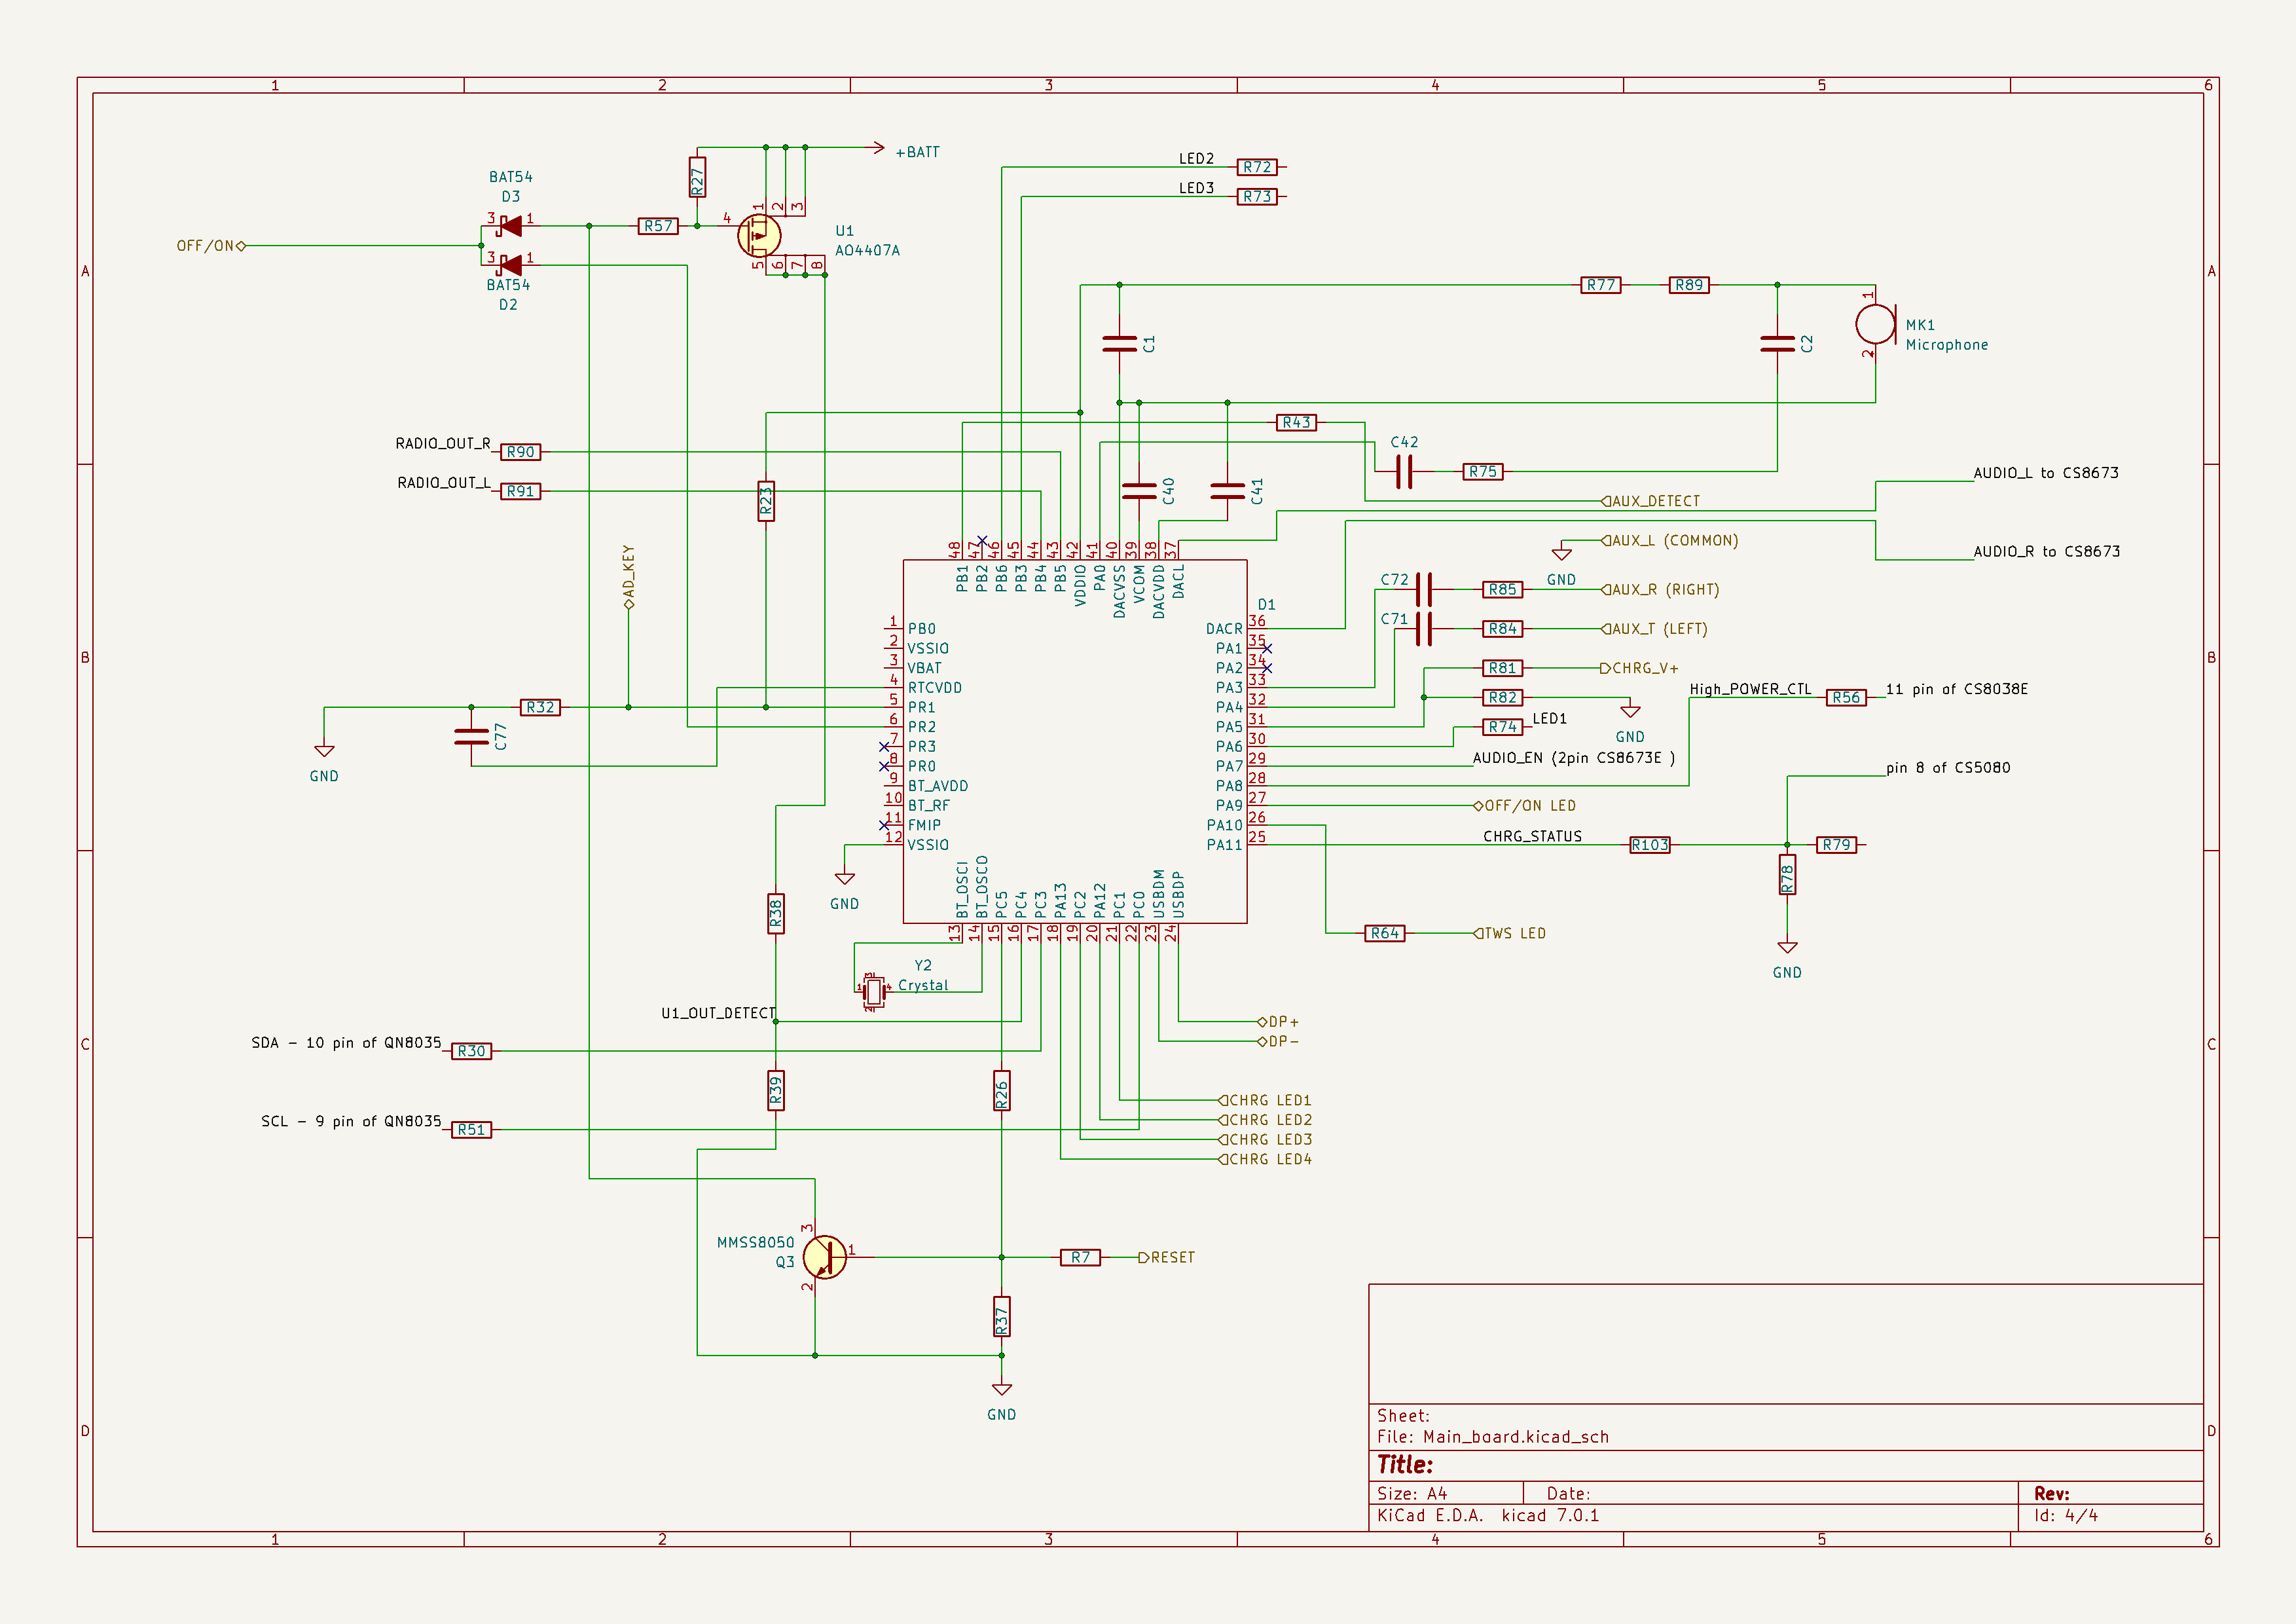Select capacitor C77 near the GND symbol
The image size is (2296, 1624).
coord(471,737)
